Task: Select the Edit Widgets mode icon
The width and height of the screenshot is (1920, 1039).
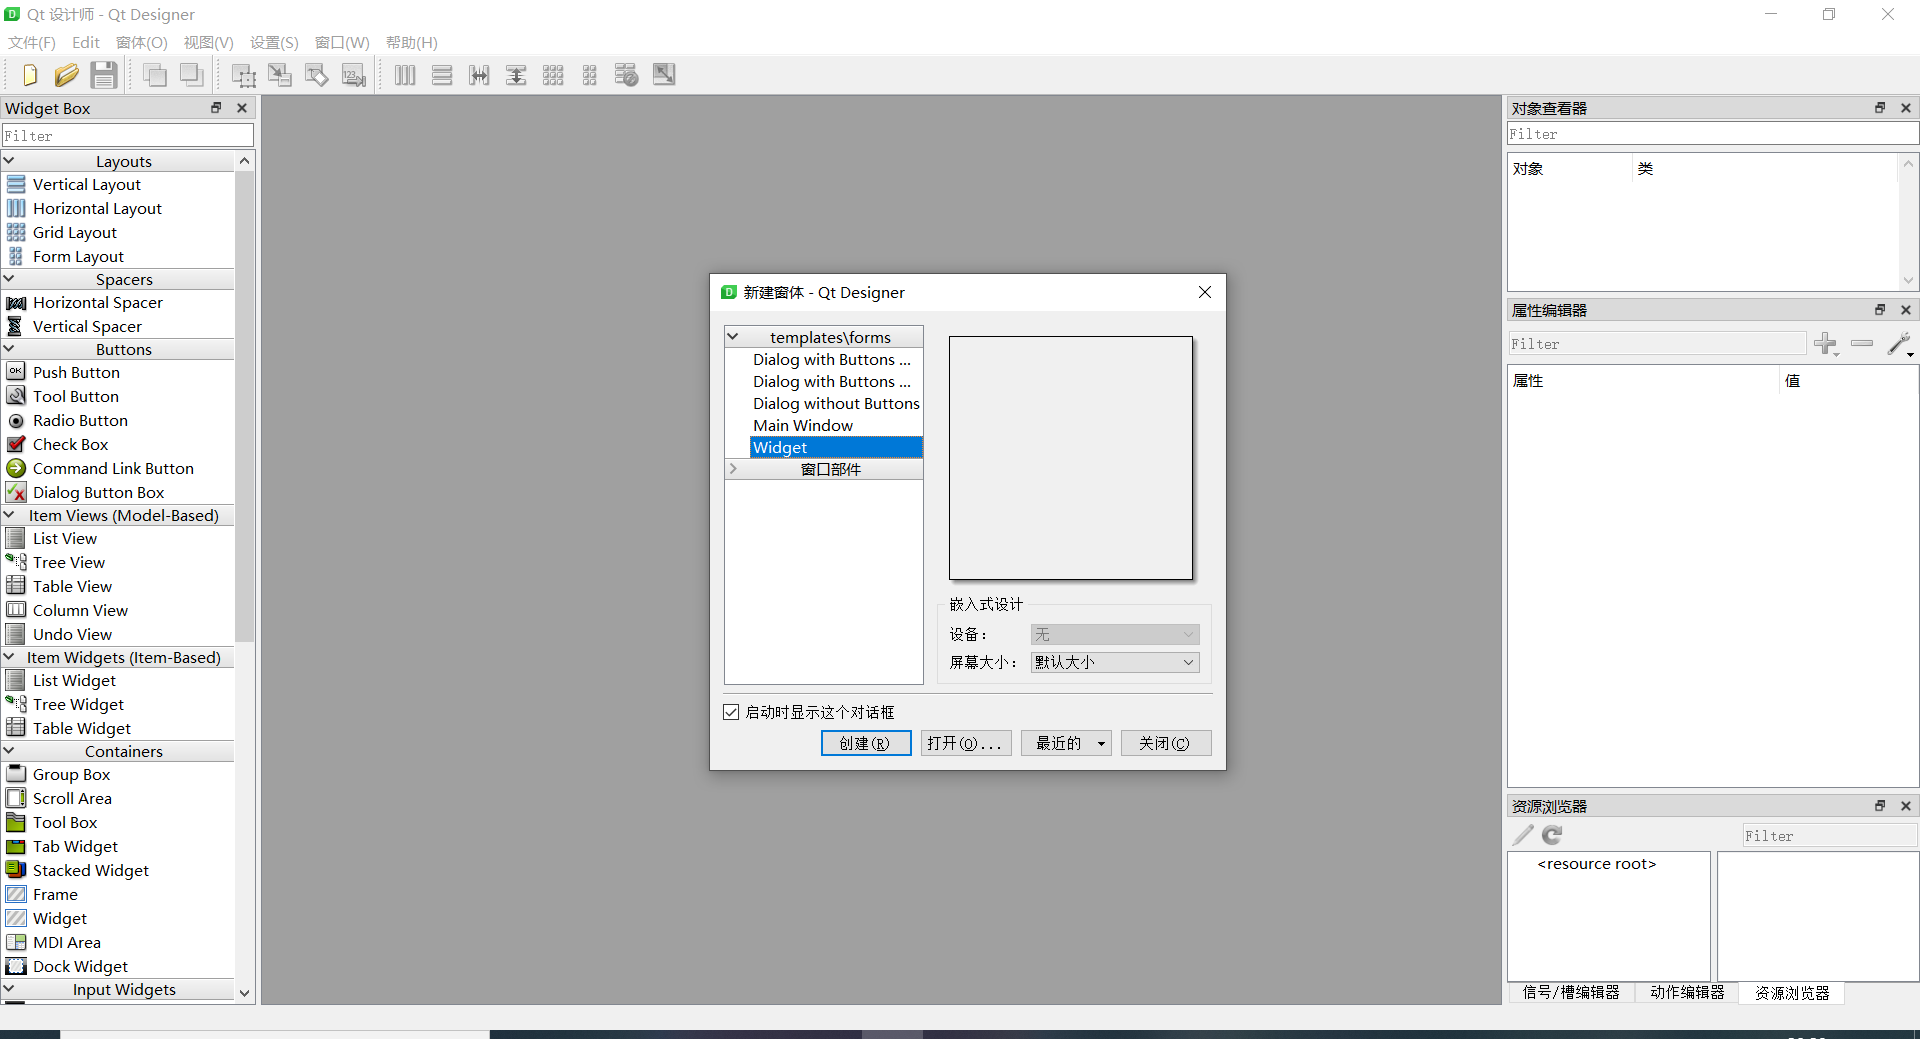Action: pyautogui.click(x=243, y=75)
